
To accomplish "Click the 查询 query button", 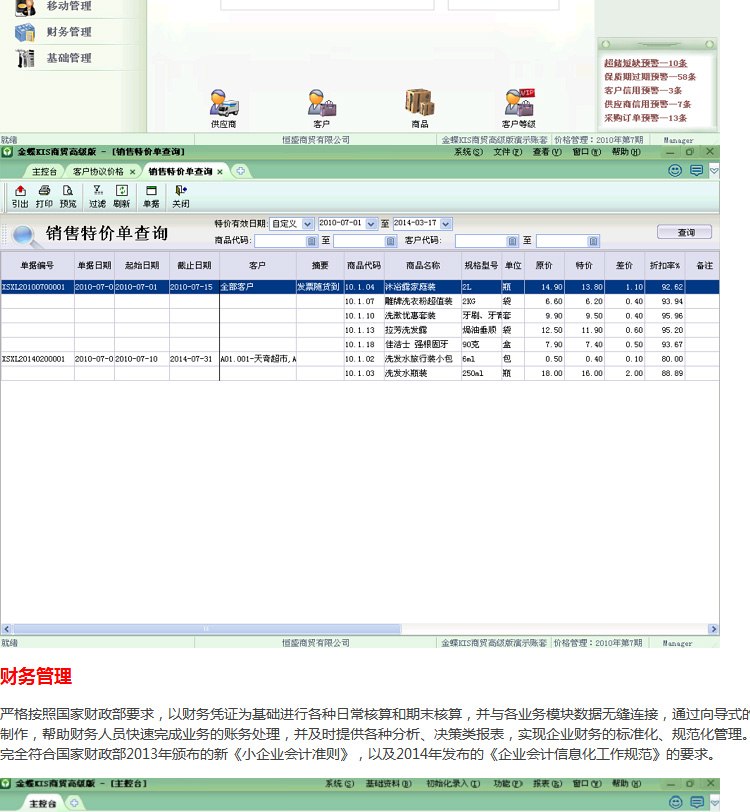I will click(x=685, y=232).
